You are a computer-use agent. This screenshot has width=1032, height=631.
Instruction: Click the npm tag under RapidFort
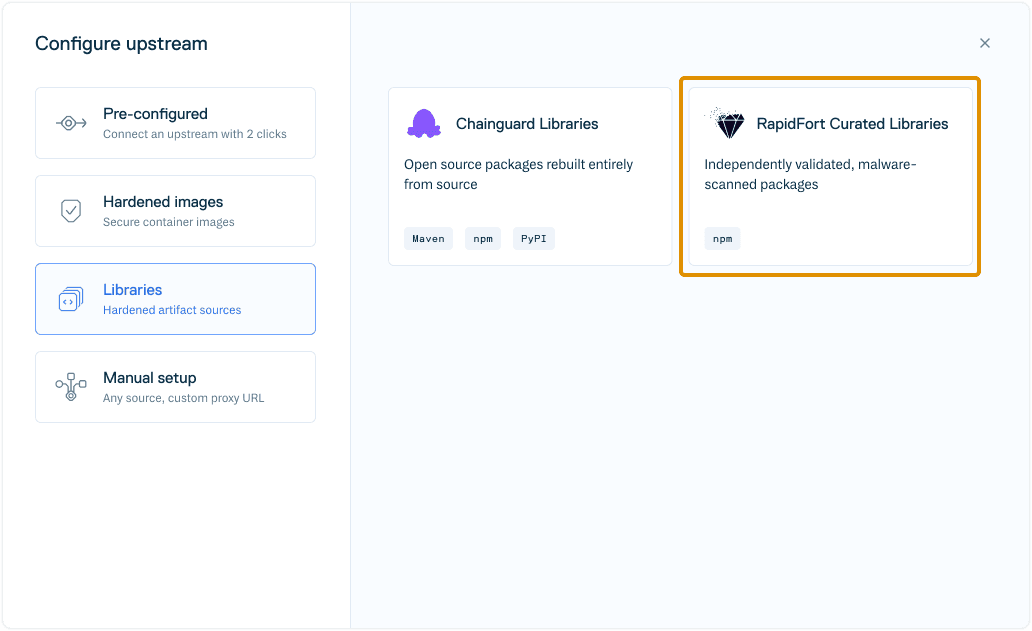[723, 239]
